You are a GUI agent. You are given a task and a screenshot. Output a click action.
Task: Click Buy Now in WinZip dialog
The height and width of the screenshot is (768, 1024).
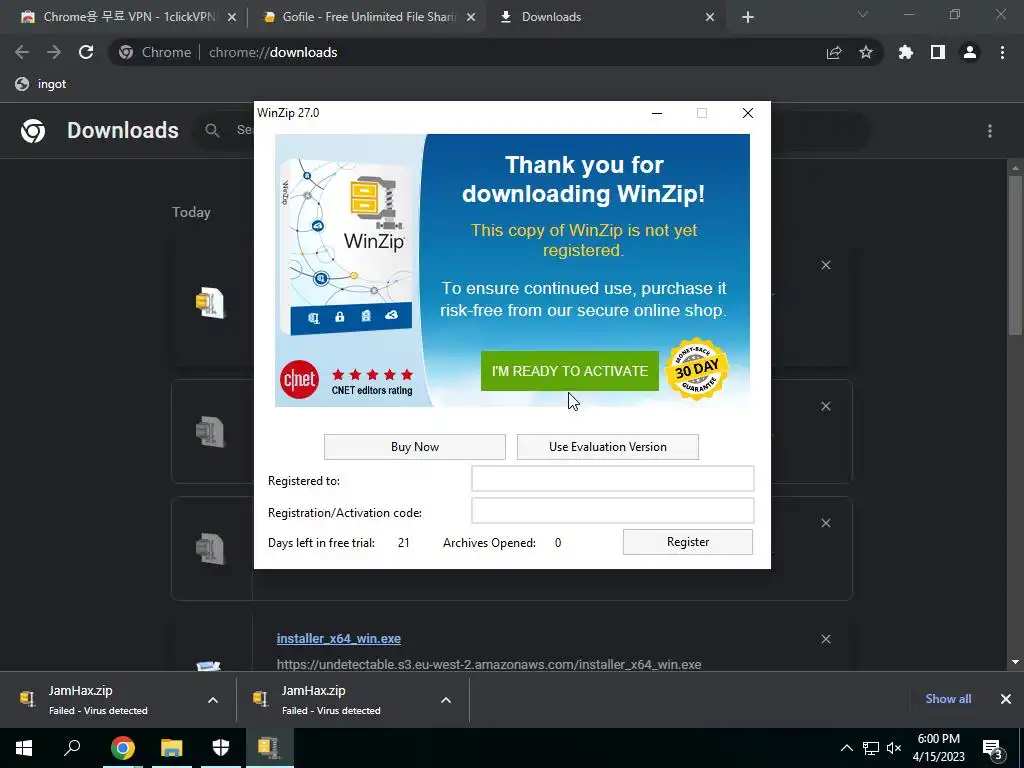click(415, 447)
